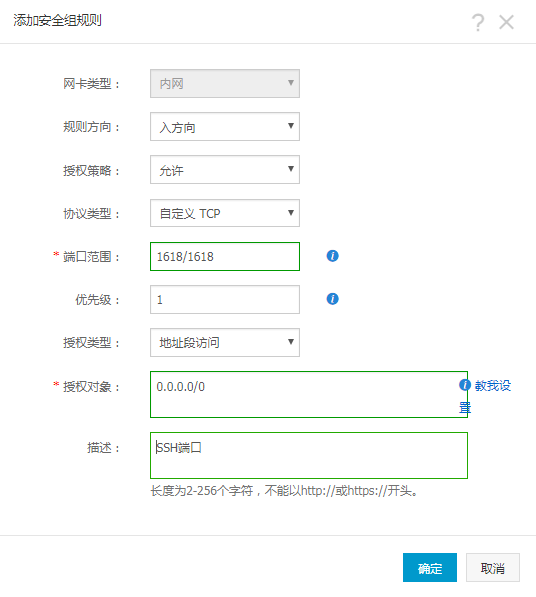
Task: Focus the 描述 textarea with SSH端口
Action: (x=309, y=455)
